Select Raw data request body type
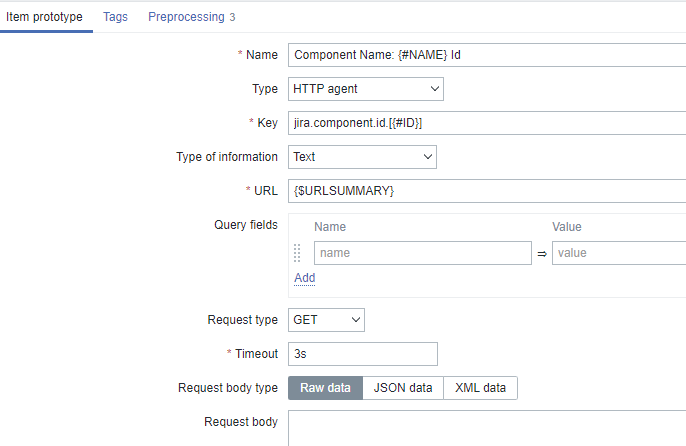This screenshot has height=446, width=686. click(x=325, y=388)
